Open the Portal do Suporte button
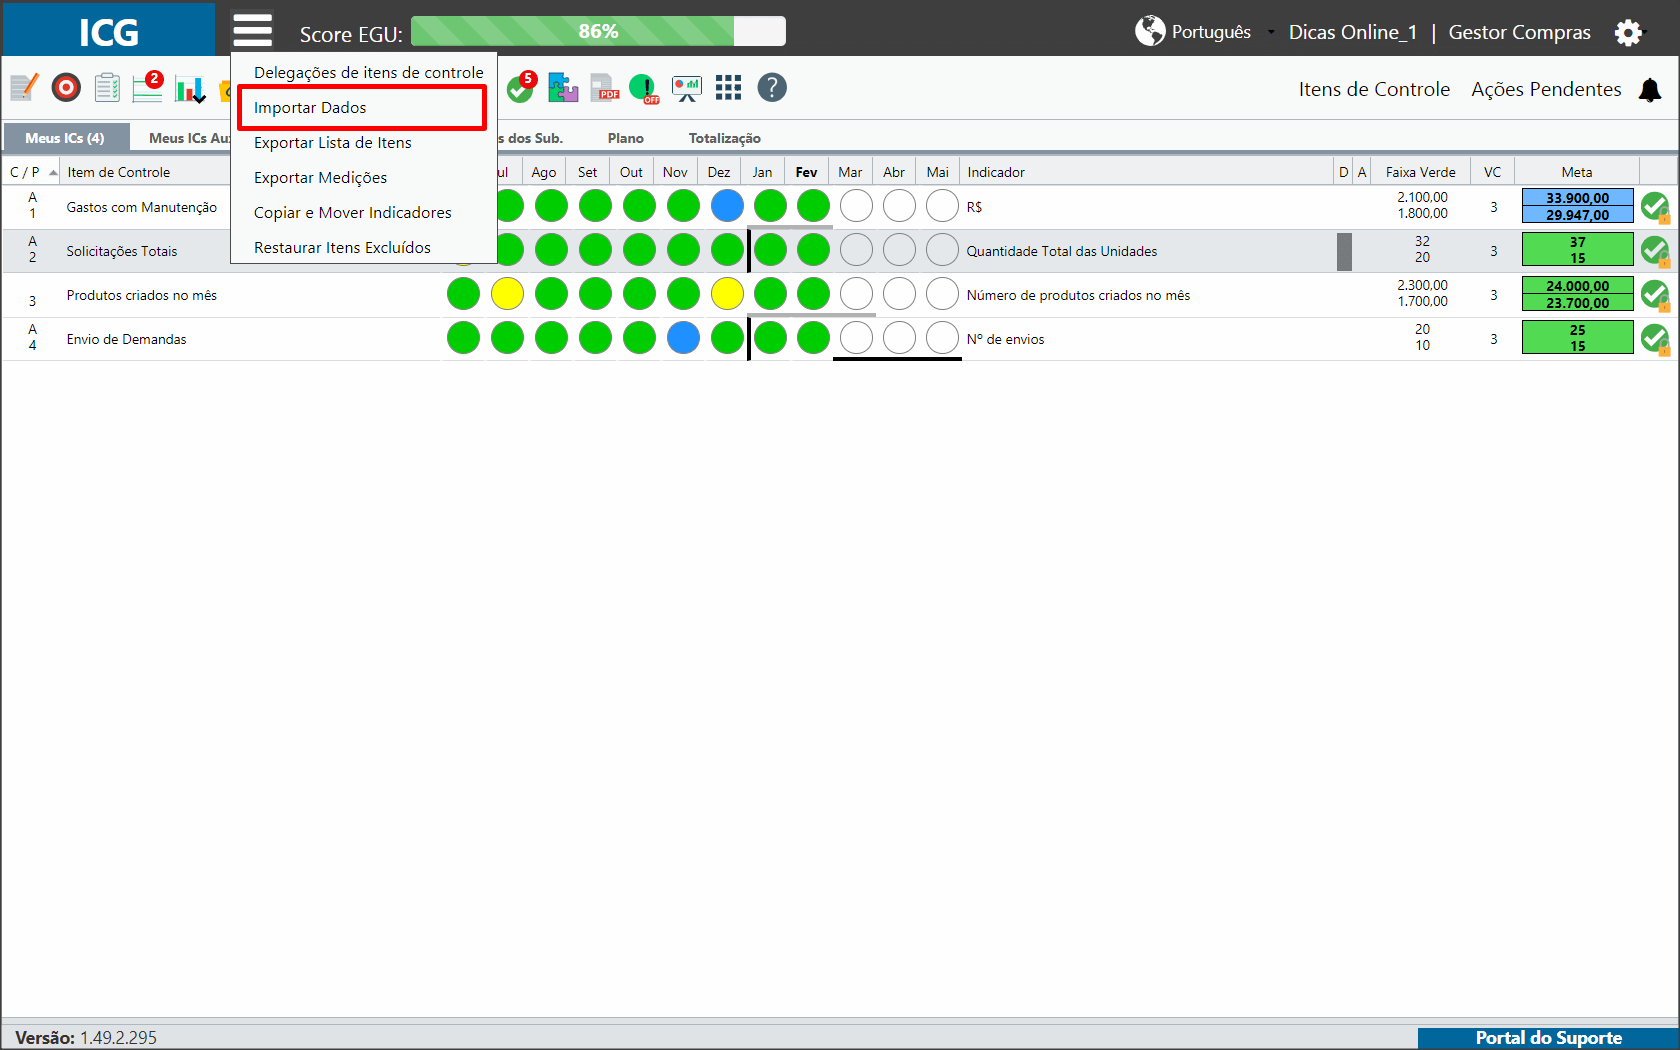1680x1050 pixels. (x=1548, y=1038)
